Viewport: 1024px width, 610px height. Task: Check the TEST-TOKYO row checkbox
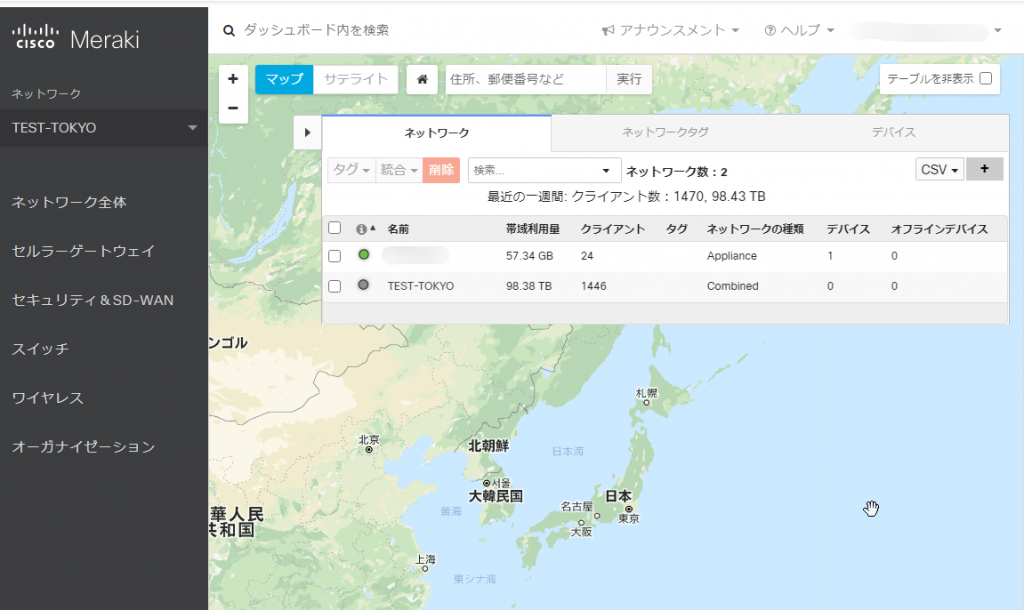(334, 286)
